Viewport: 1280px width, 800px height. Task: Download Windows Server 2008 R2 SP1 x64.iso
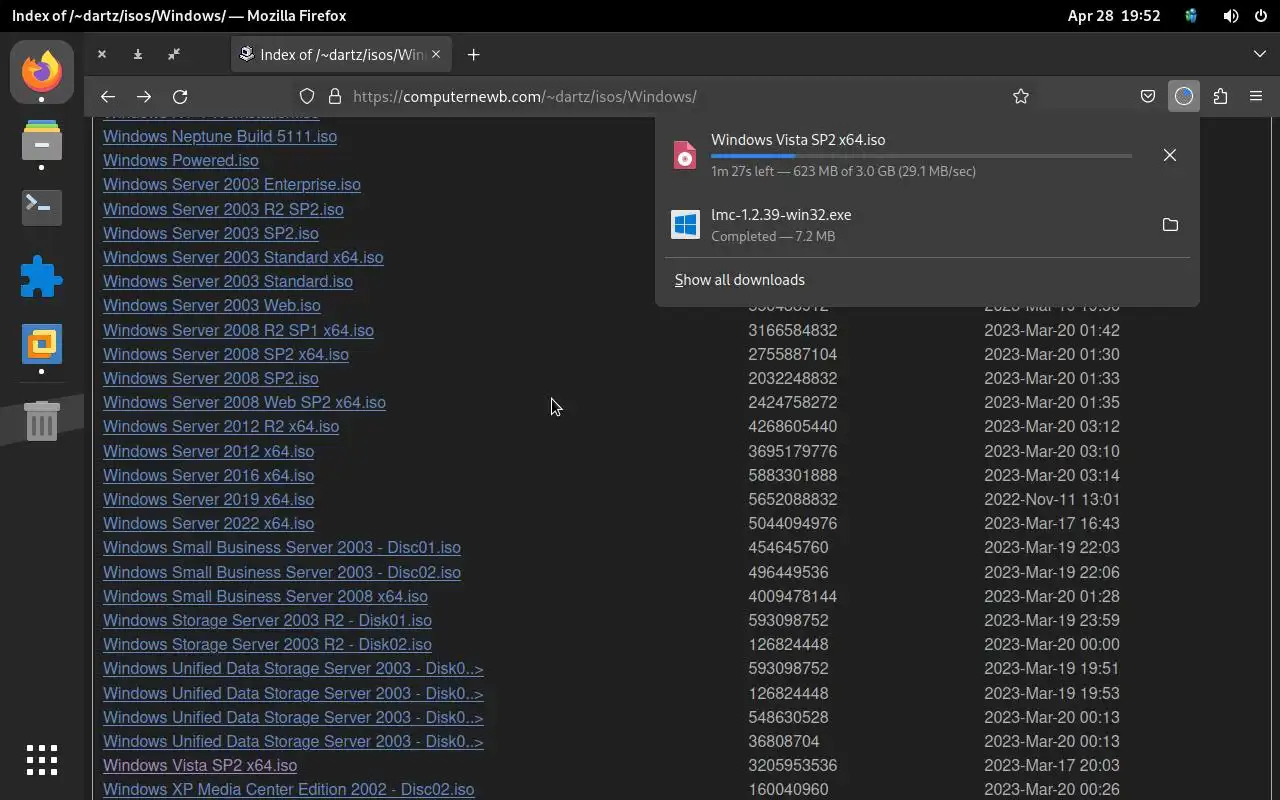[x=238, y=330]
